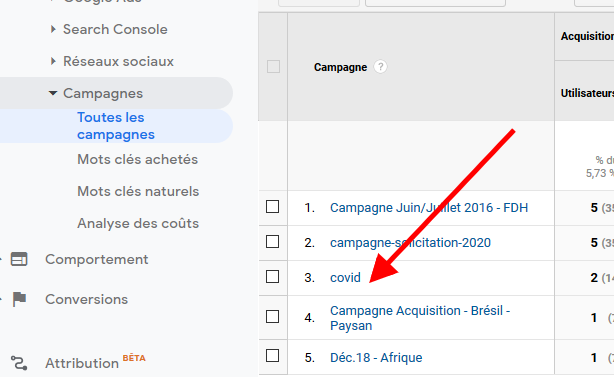Viewport: 614px width, 377px height.
Task: Open Campagne Acquisition - Brésil - Paysan link
Action: [x=420, y=318]
